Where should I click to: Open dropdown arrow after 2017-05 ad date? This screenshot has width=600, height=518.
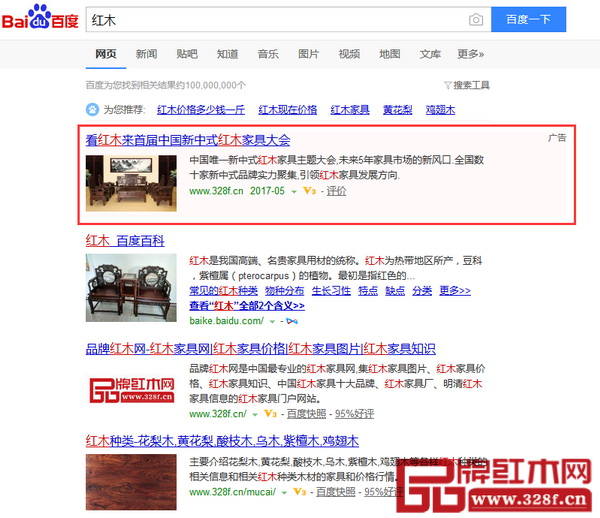point(294,190)
